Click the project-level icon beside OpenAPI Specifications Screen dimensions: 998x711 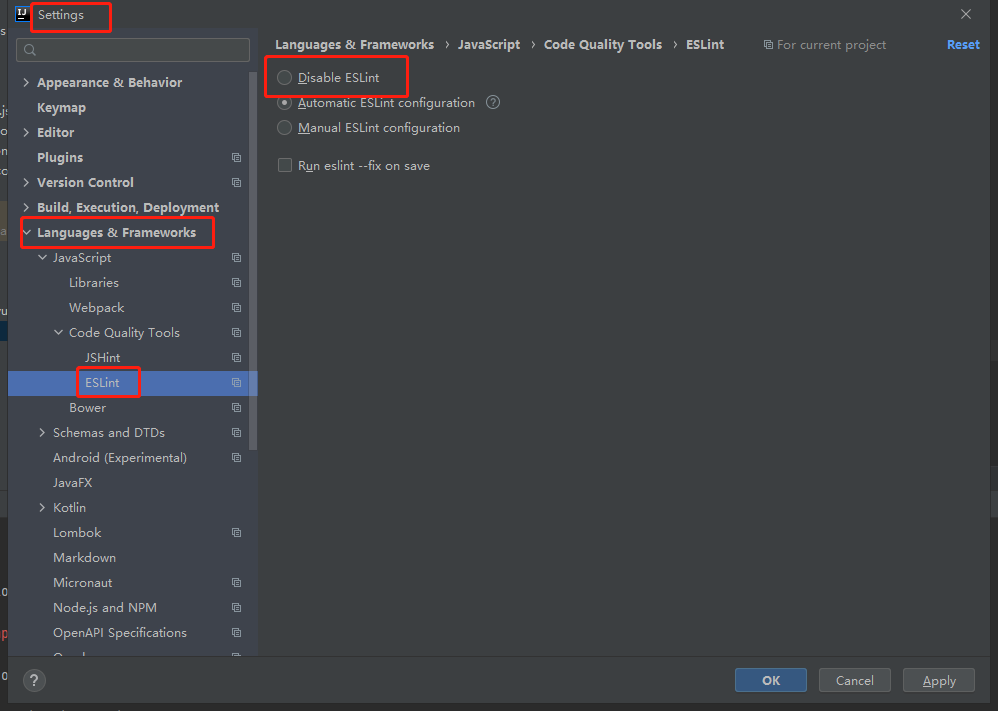(236, 633)
